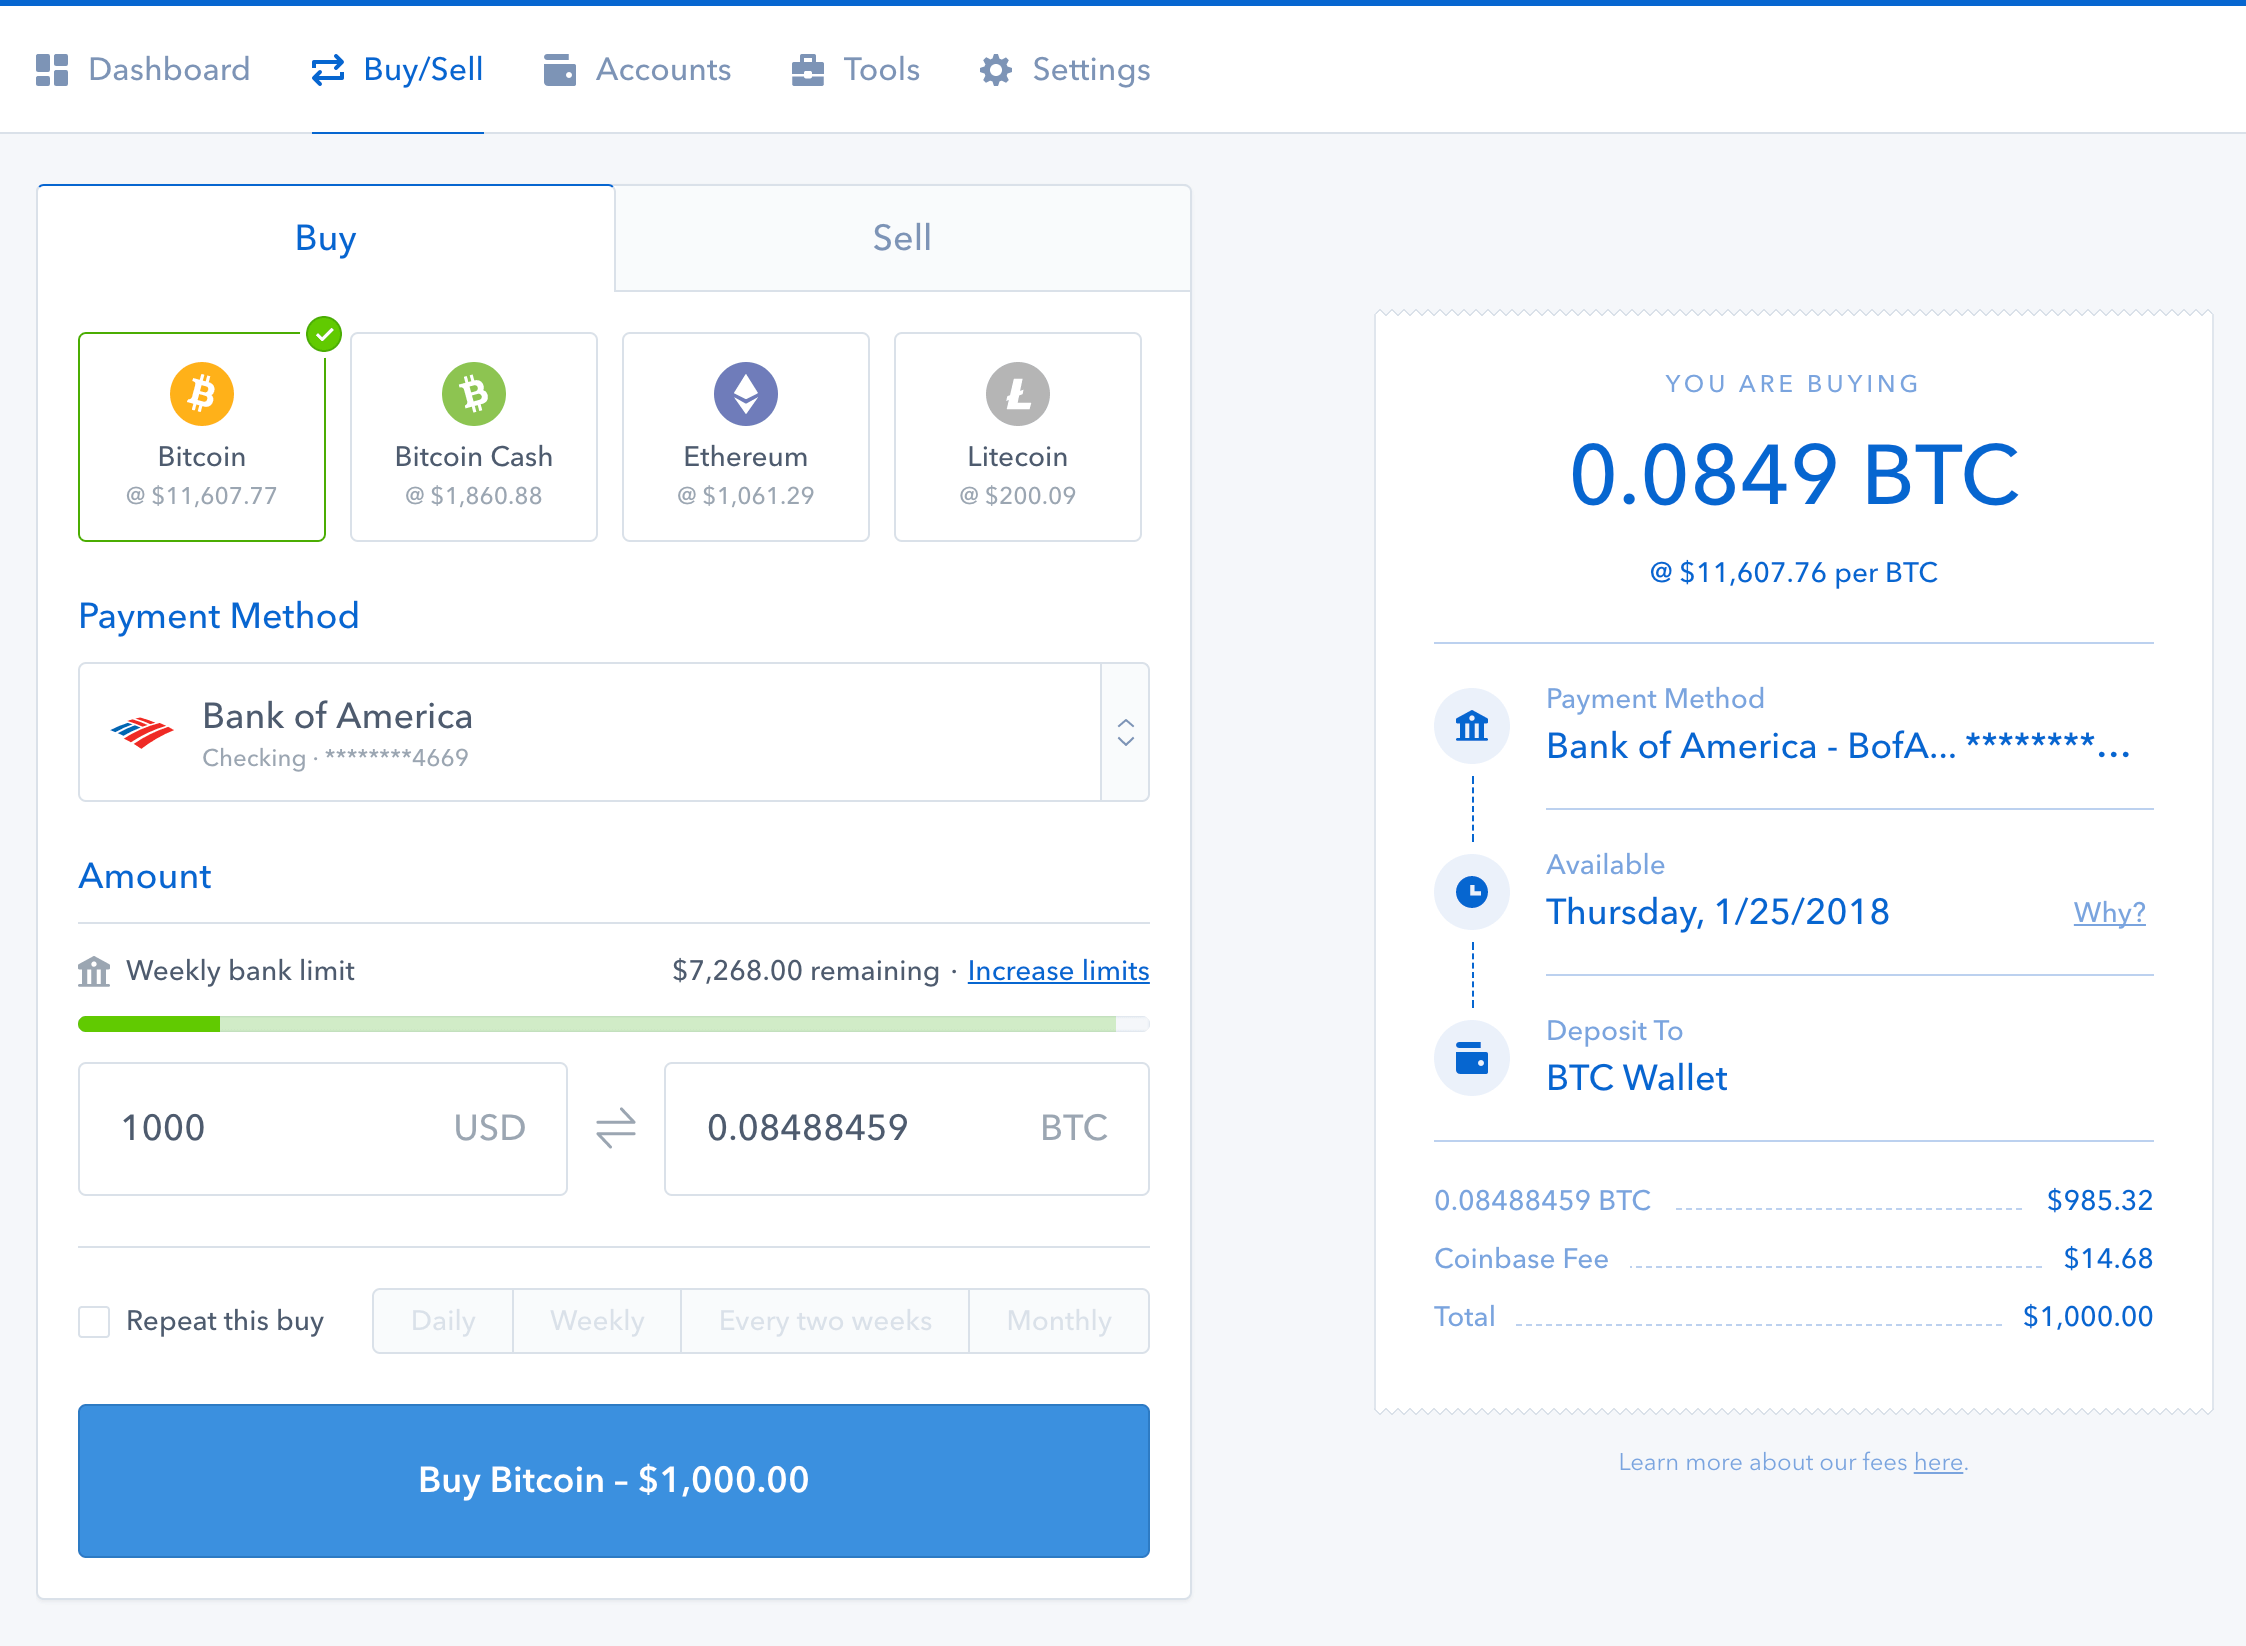Click Thursday, 1/25/2018 availability date
Viewport: 2246px width, 1646px height.
[1718, 912]
